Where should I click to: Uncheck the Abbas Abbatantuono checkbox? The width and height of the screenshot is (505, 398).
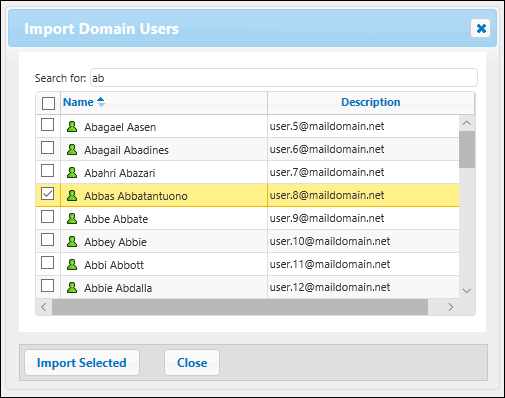point(47,194)
